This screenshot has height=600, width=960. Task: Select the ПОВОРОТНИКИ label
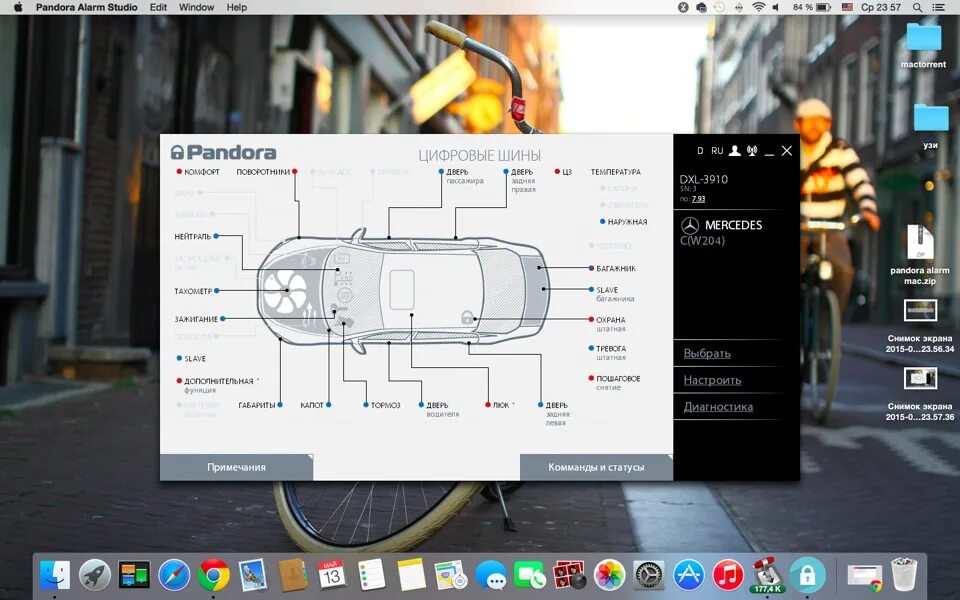click(263, 172)
